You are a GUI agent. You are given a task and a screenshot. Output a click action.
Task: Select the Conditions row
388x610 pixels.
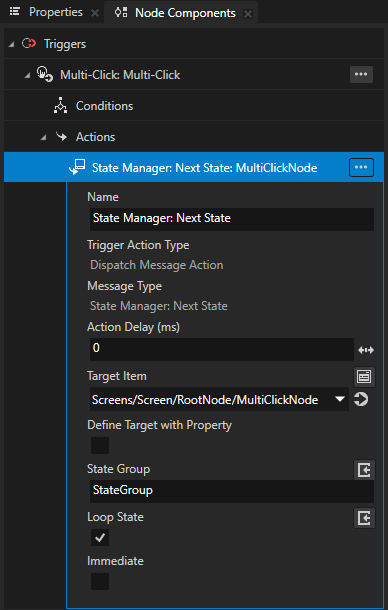(193, 105)
